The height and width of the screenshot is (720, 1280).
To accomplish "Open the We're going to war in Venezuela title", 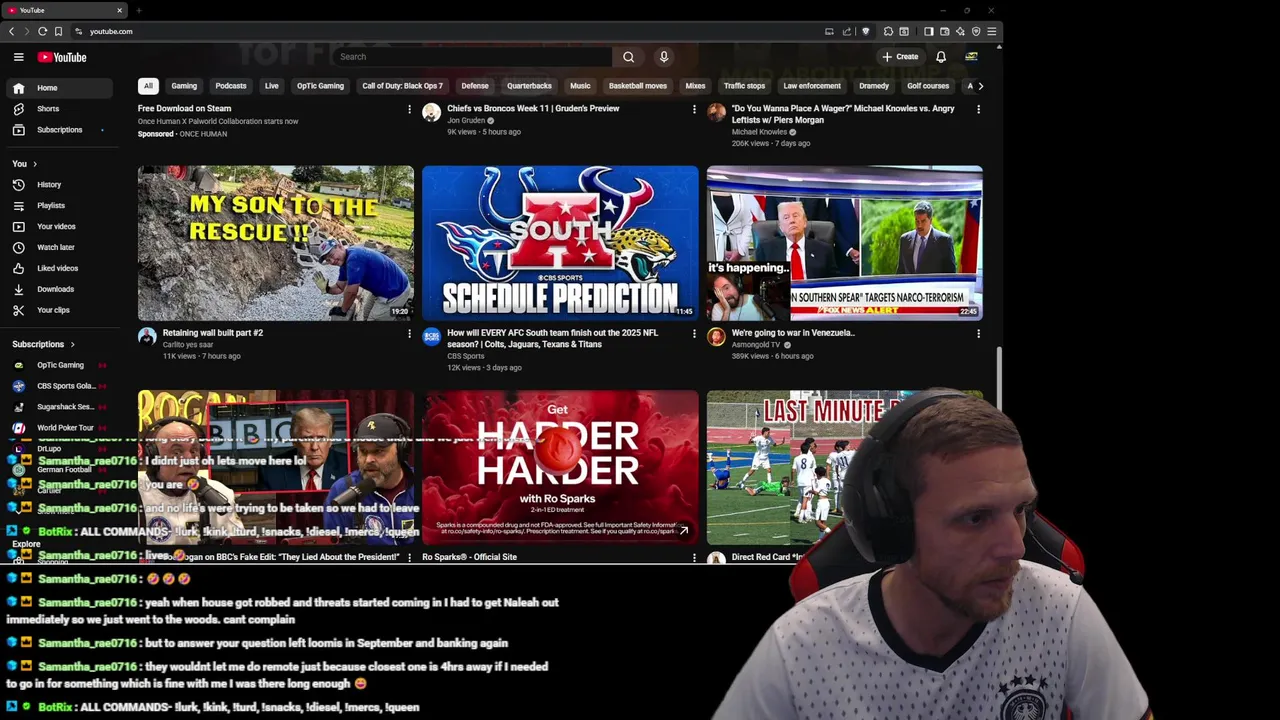I will (x=793, y=333).
